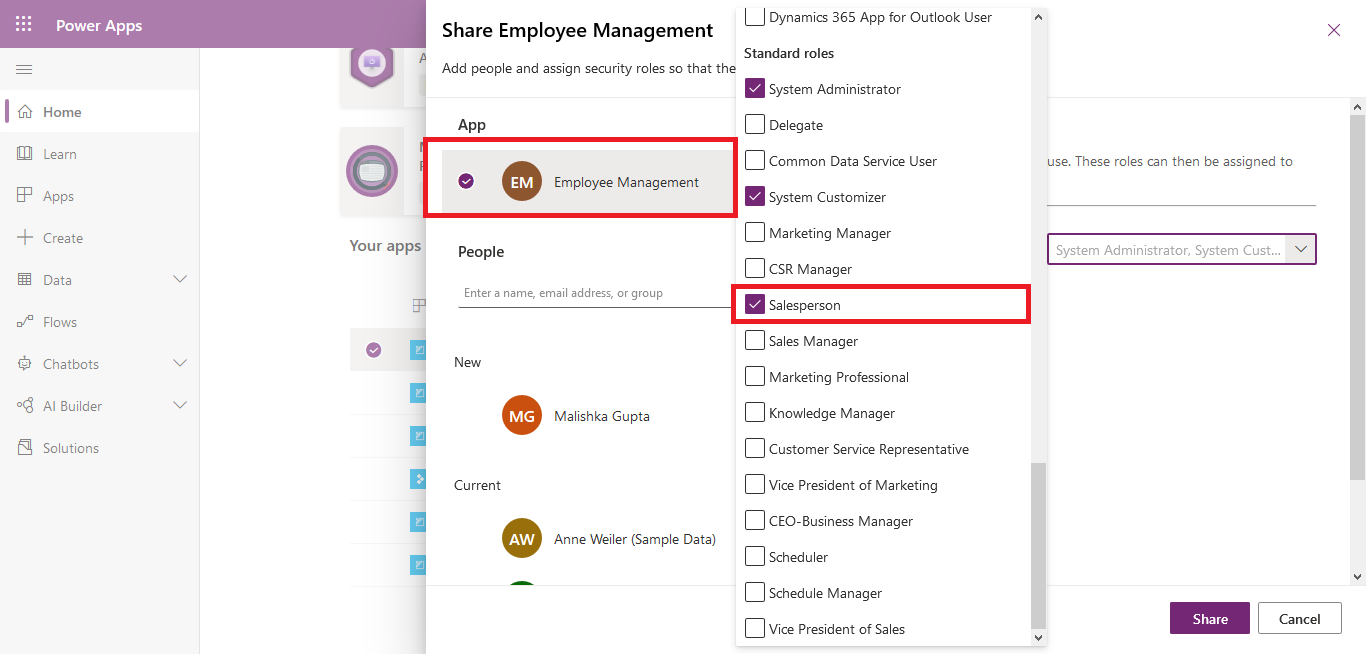Image resolution: width=1366 pixels, height=654 pixels.
Task: Click the Apps grid icon
Action: [25, 196]
